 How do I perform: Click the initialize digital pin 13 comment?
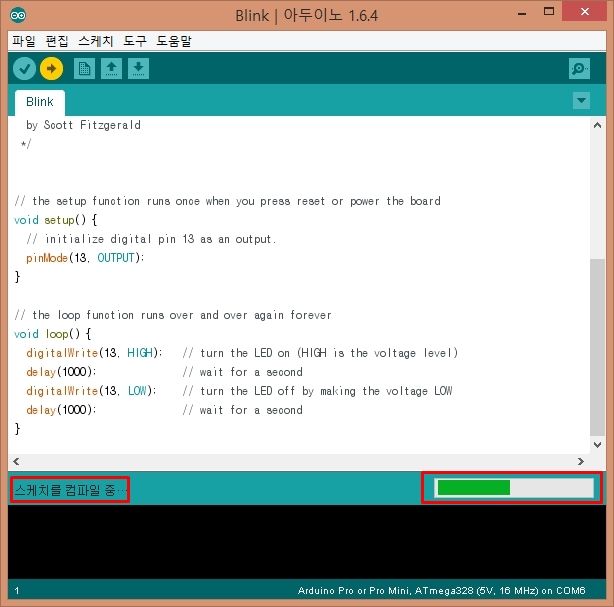pos(151,239)
